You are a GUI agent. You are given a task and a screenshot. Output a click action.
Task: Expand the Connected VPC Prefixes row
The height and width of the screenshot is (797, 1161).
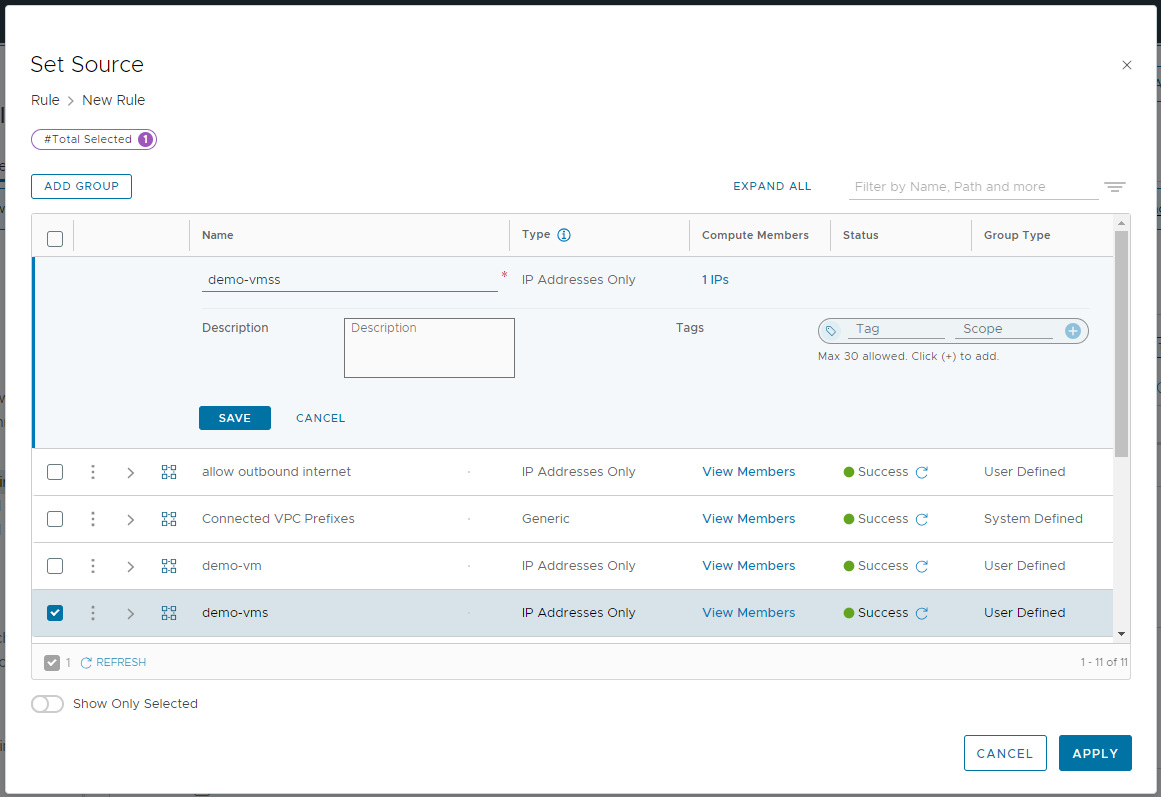130,519
